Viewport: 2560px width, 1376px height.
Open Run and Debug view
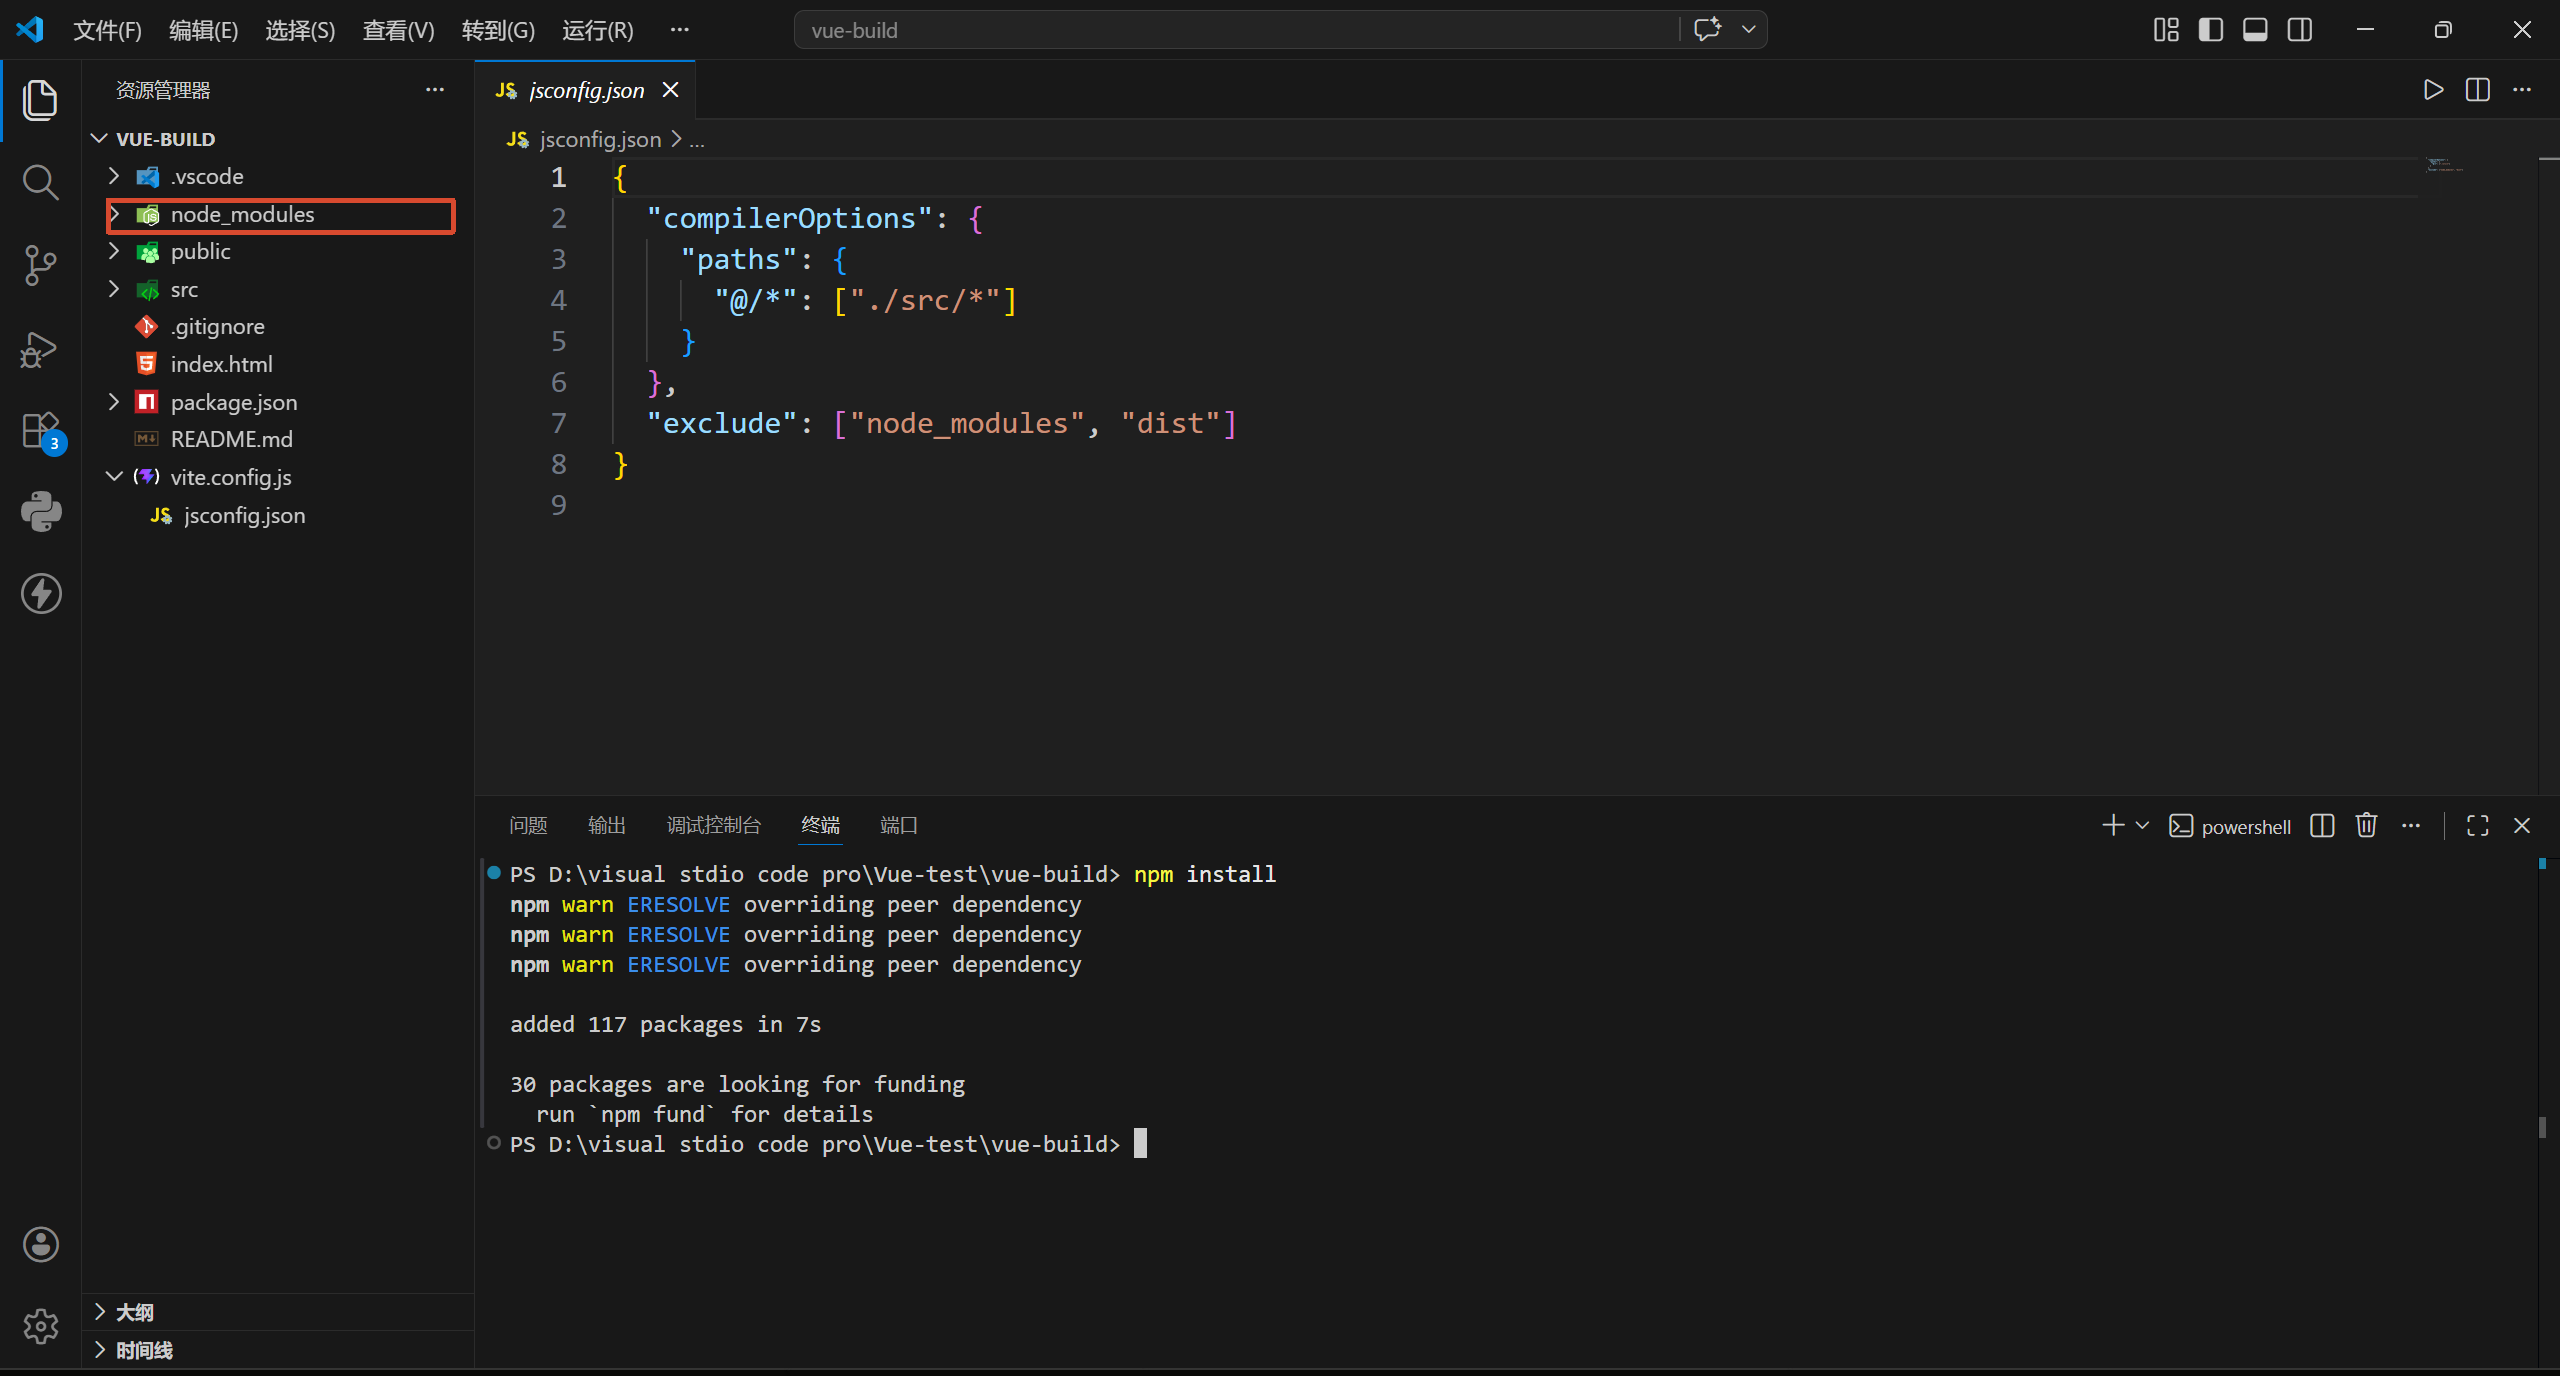[40, 349]
